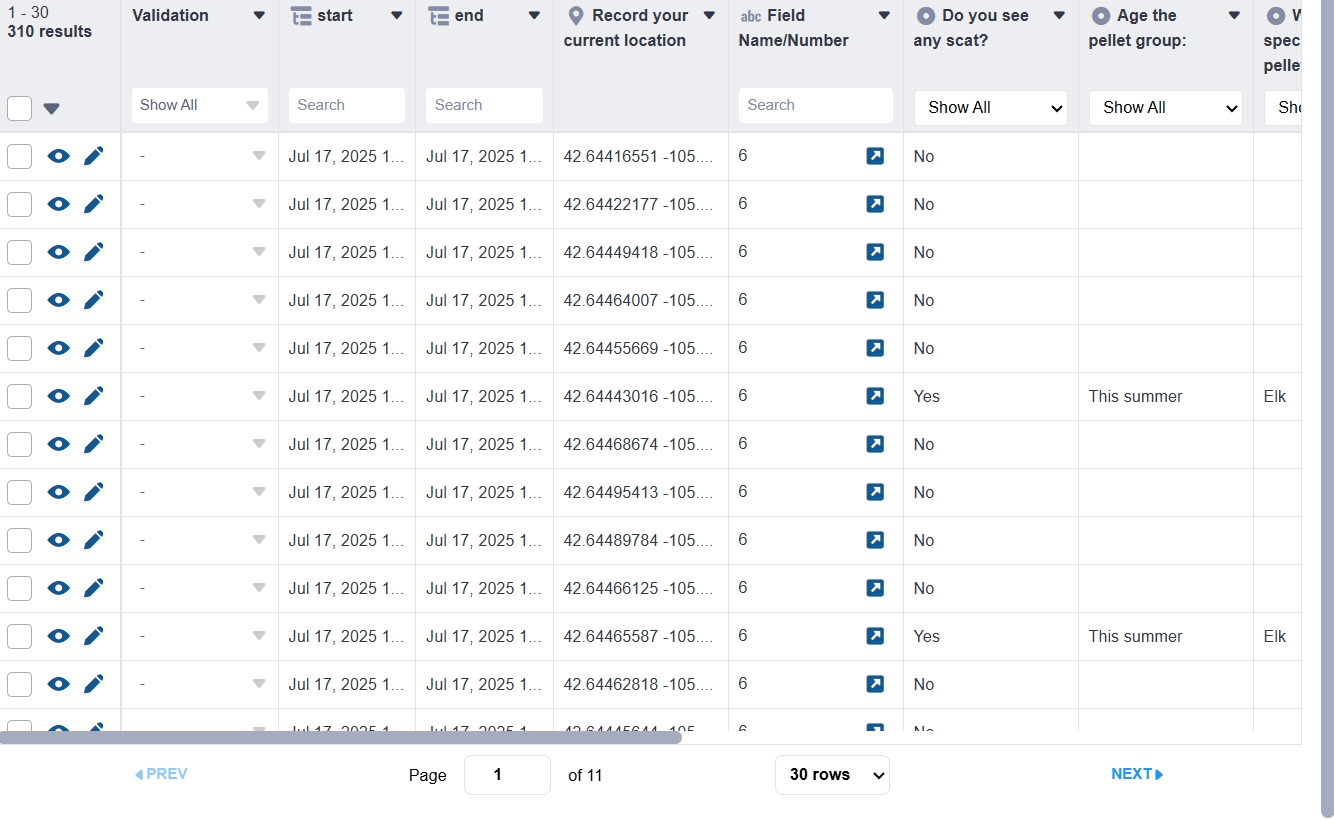Go to the next page with NEXT
The image size is (1334, 820).
[x=1136, y=773]
